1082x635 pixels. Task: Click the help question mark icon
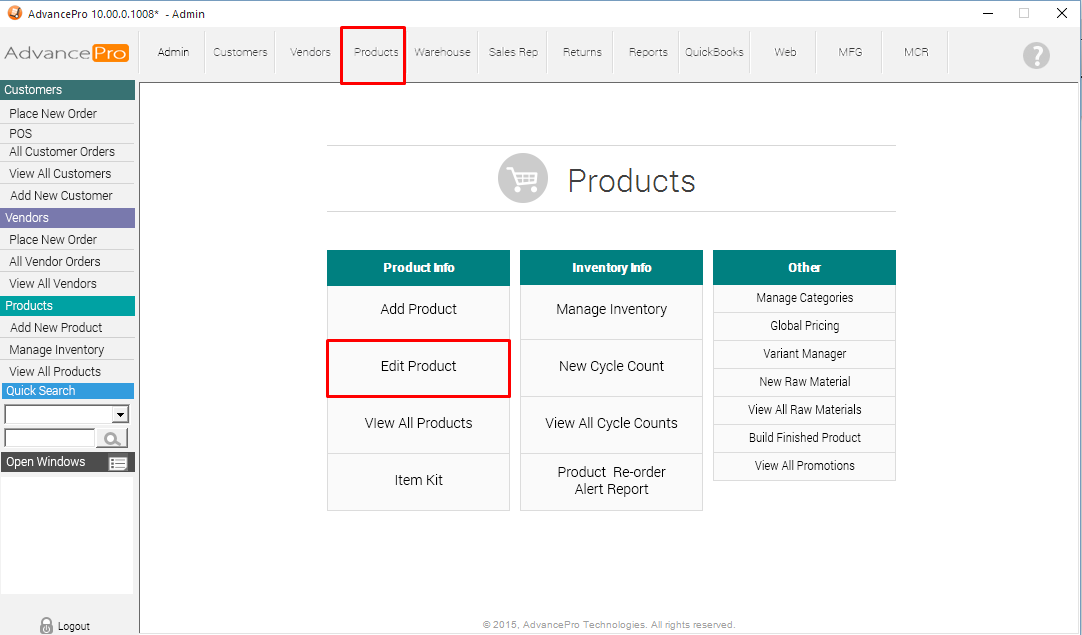pos(1036,55)
